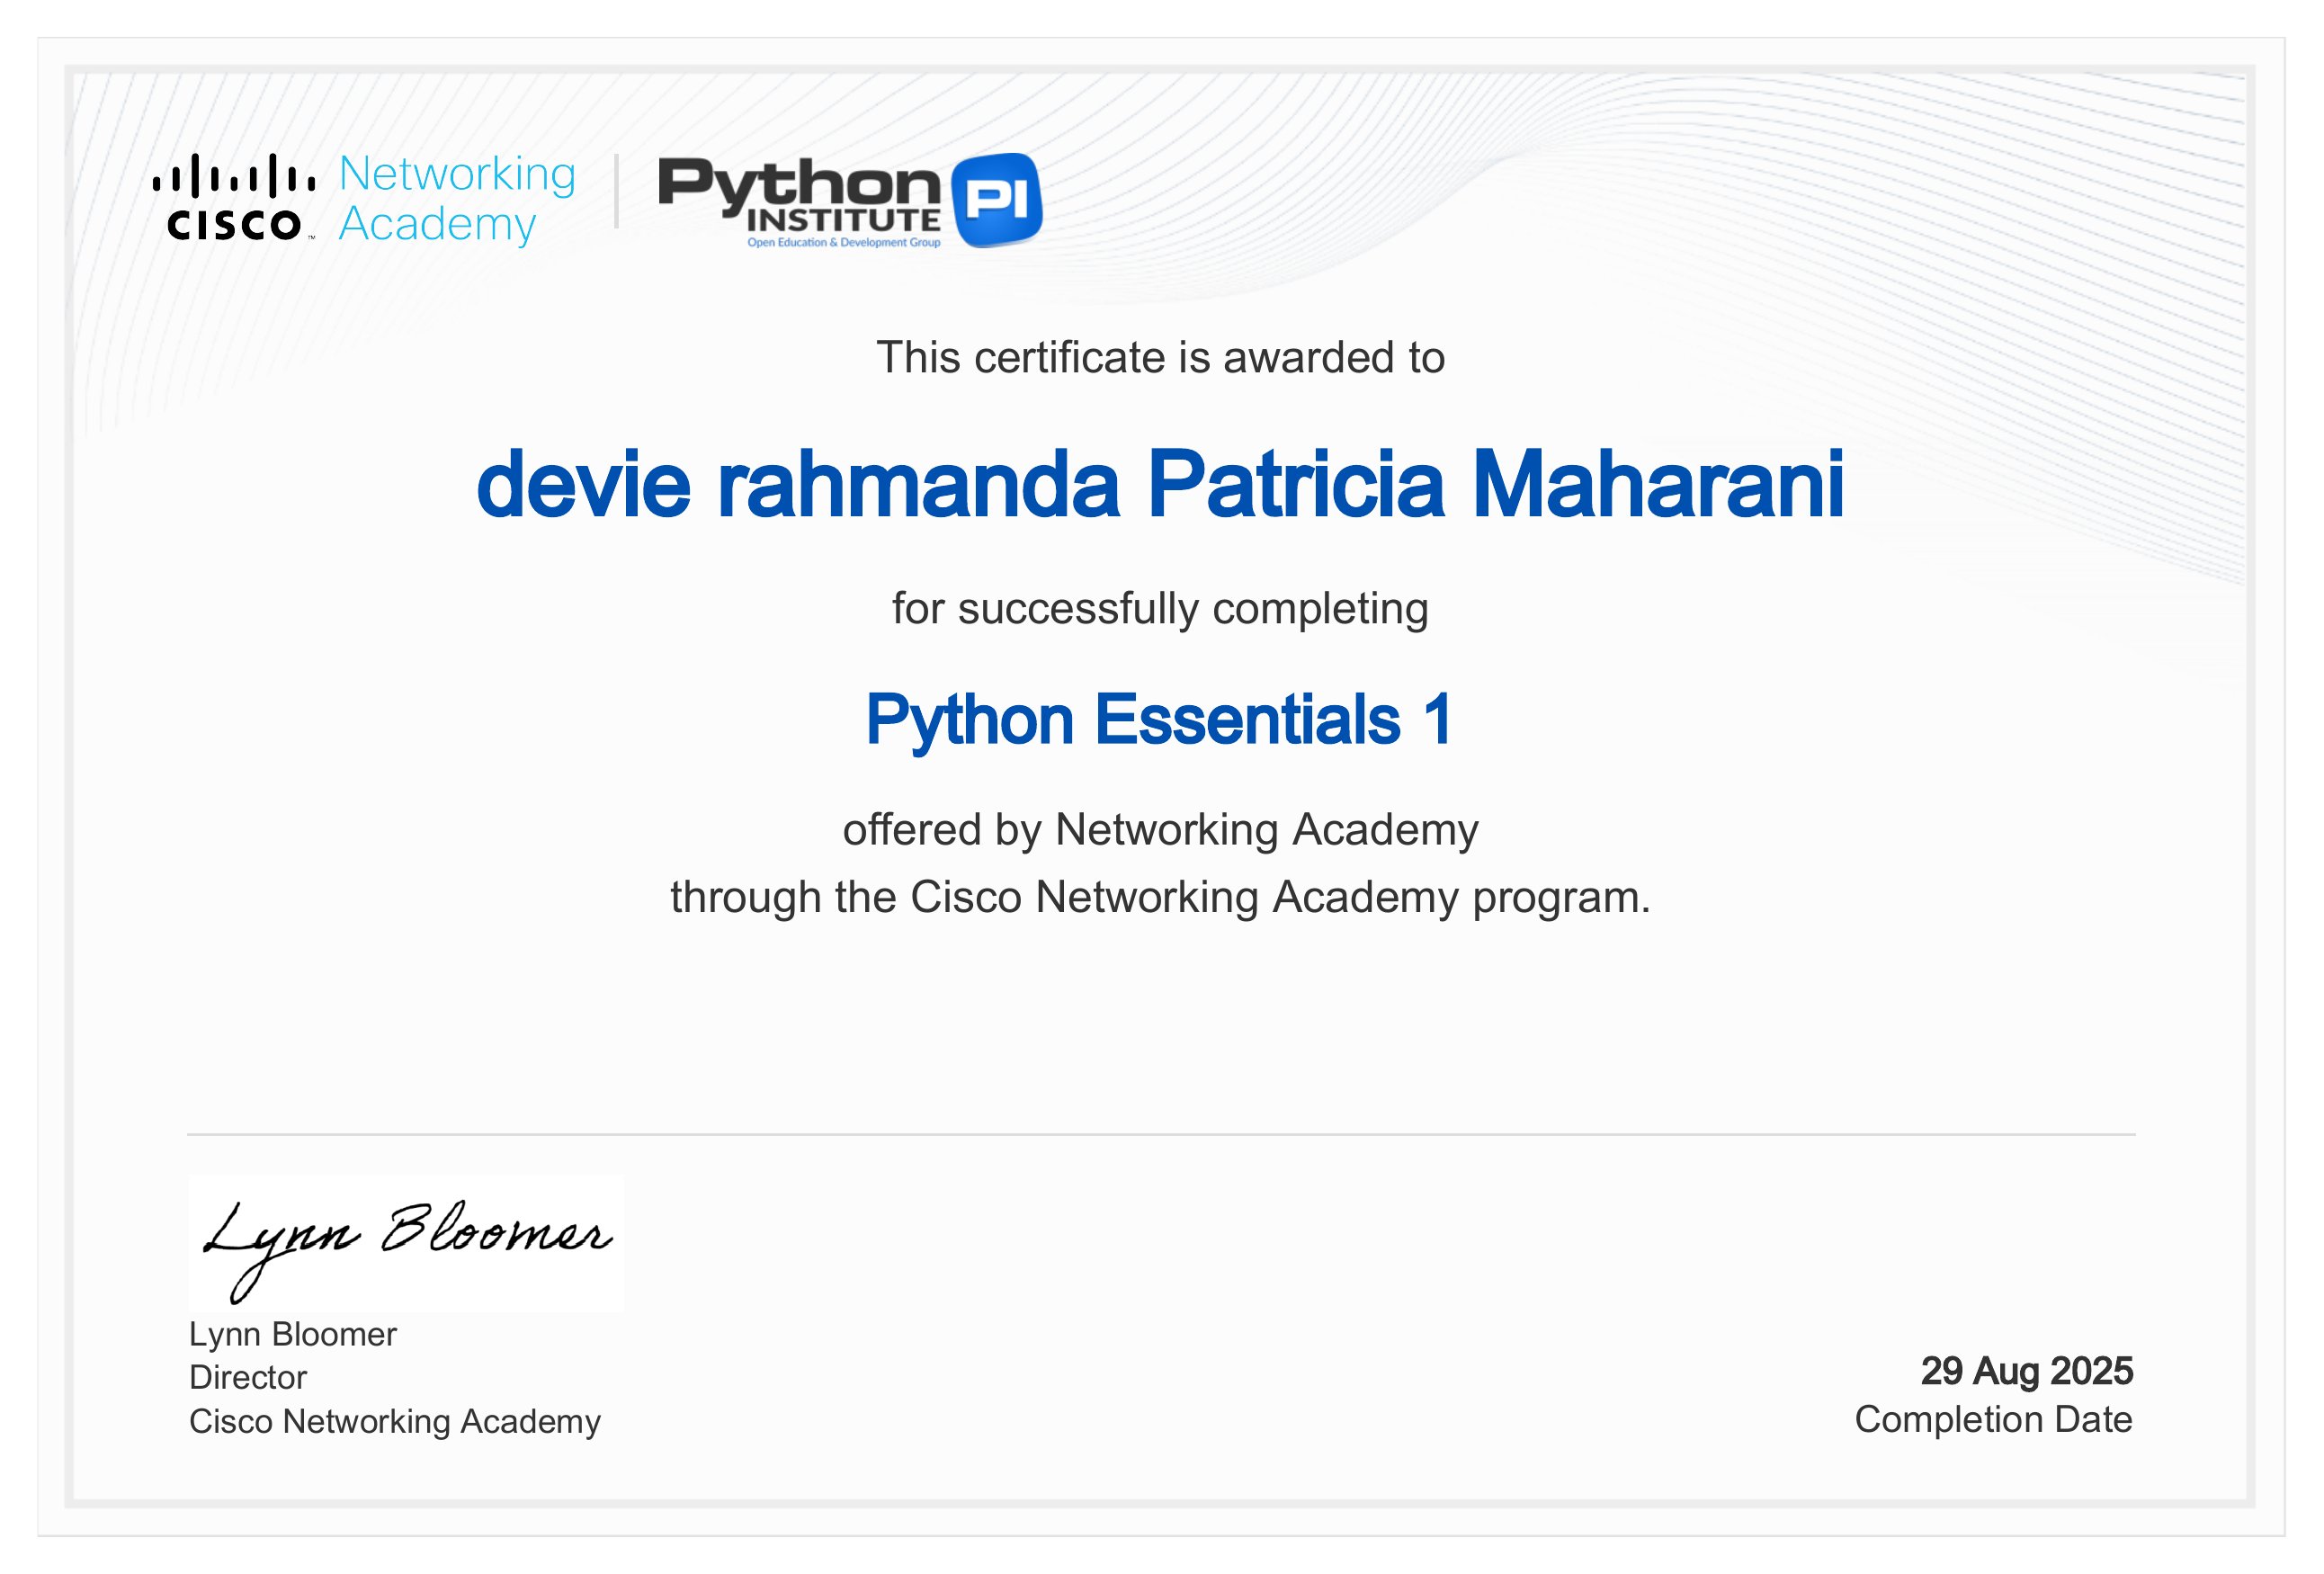The height and width of the screenshot is (1574, 2324).
Task: Click the Python Institute wordmark
Action: click(x=799, y=196)
